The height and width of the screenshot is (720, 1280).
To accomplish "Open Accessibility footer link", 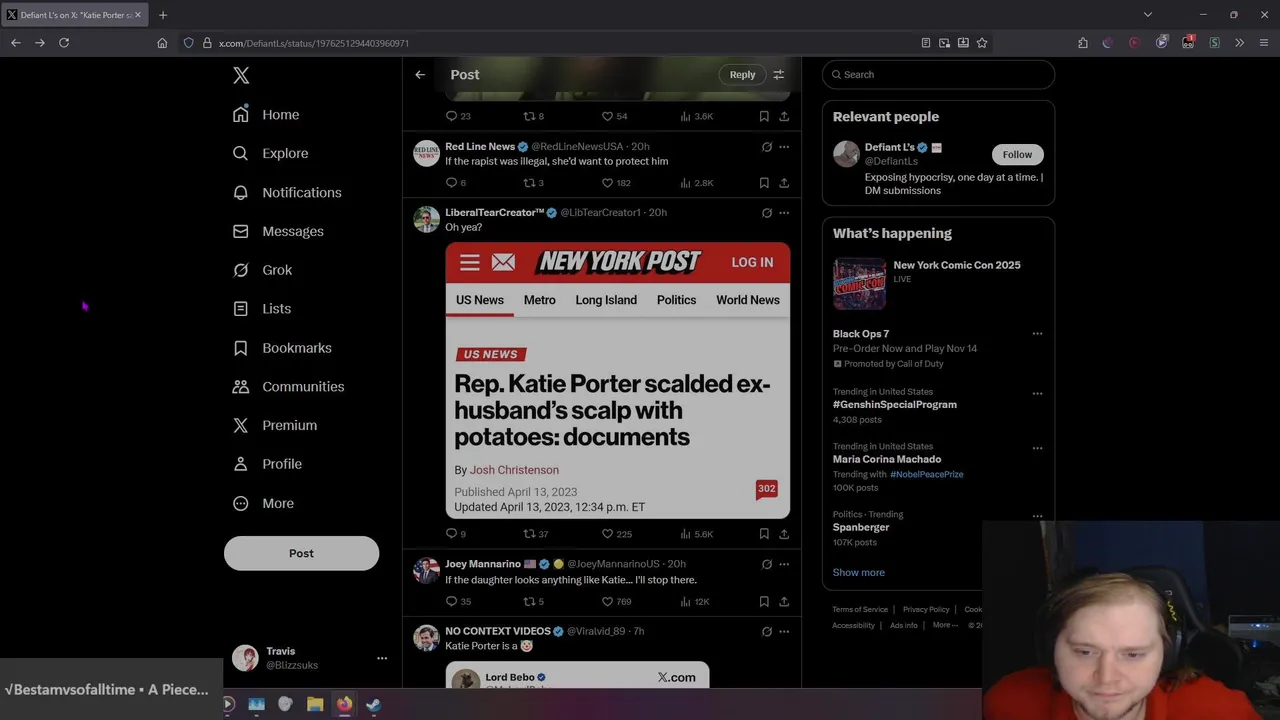I will [853, 626].
